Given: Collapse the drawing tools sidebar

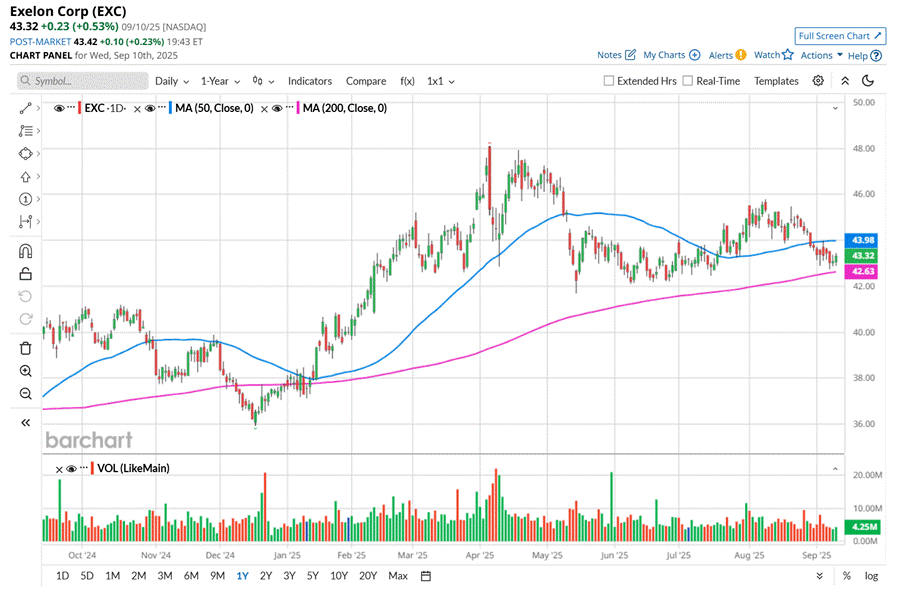Looking at the screenshot, I should coord(25,423).
